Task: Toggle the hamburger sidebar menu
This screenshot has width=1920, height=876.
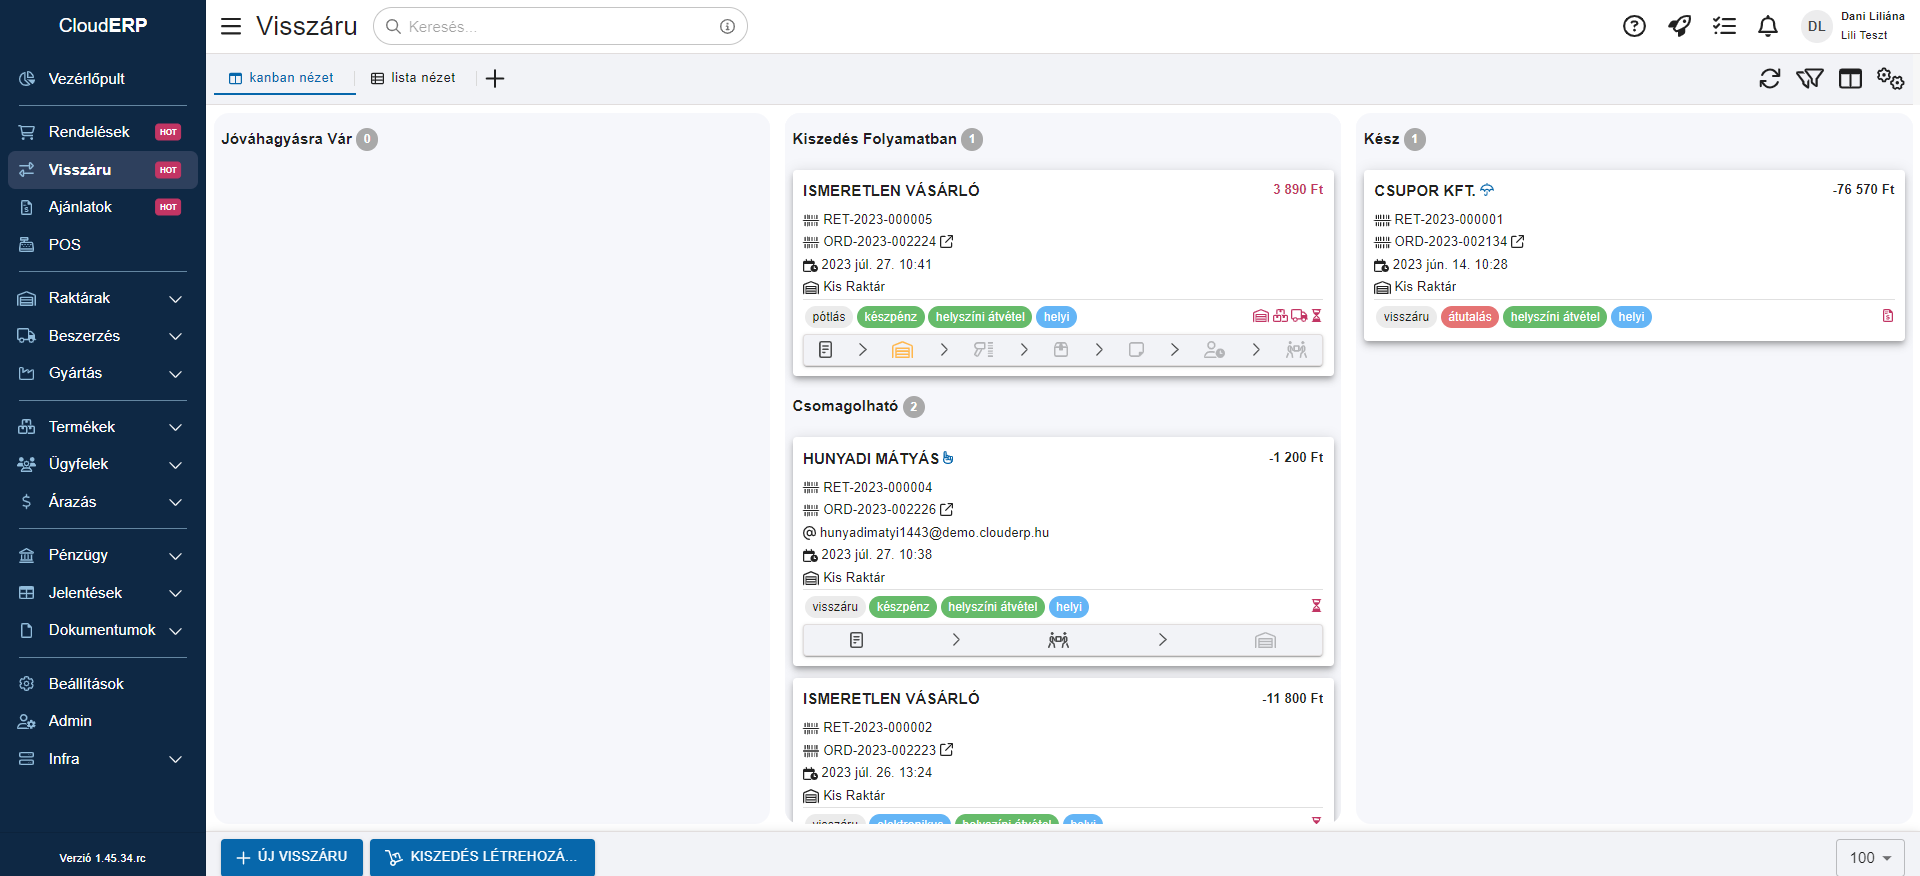Action: (231, 26)
